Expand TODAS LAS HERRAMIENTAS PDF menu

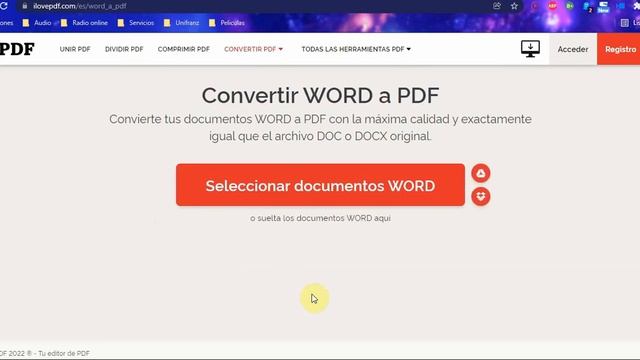click(356, 49)
